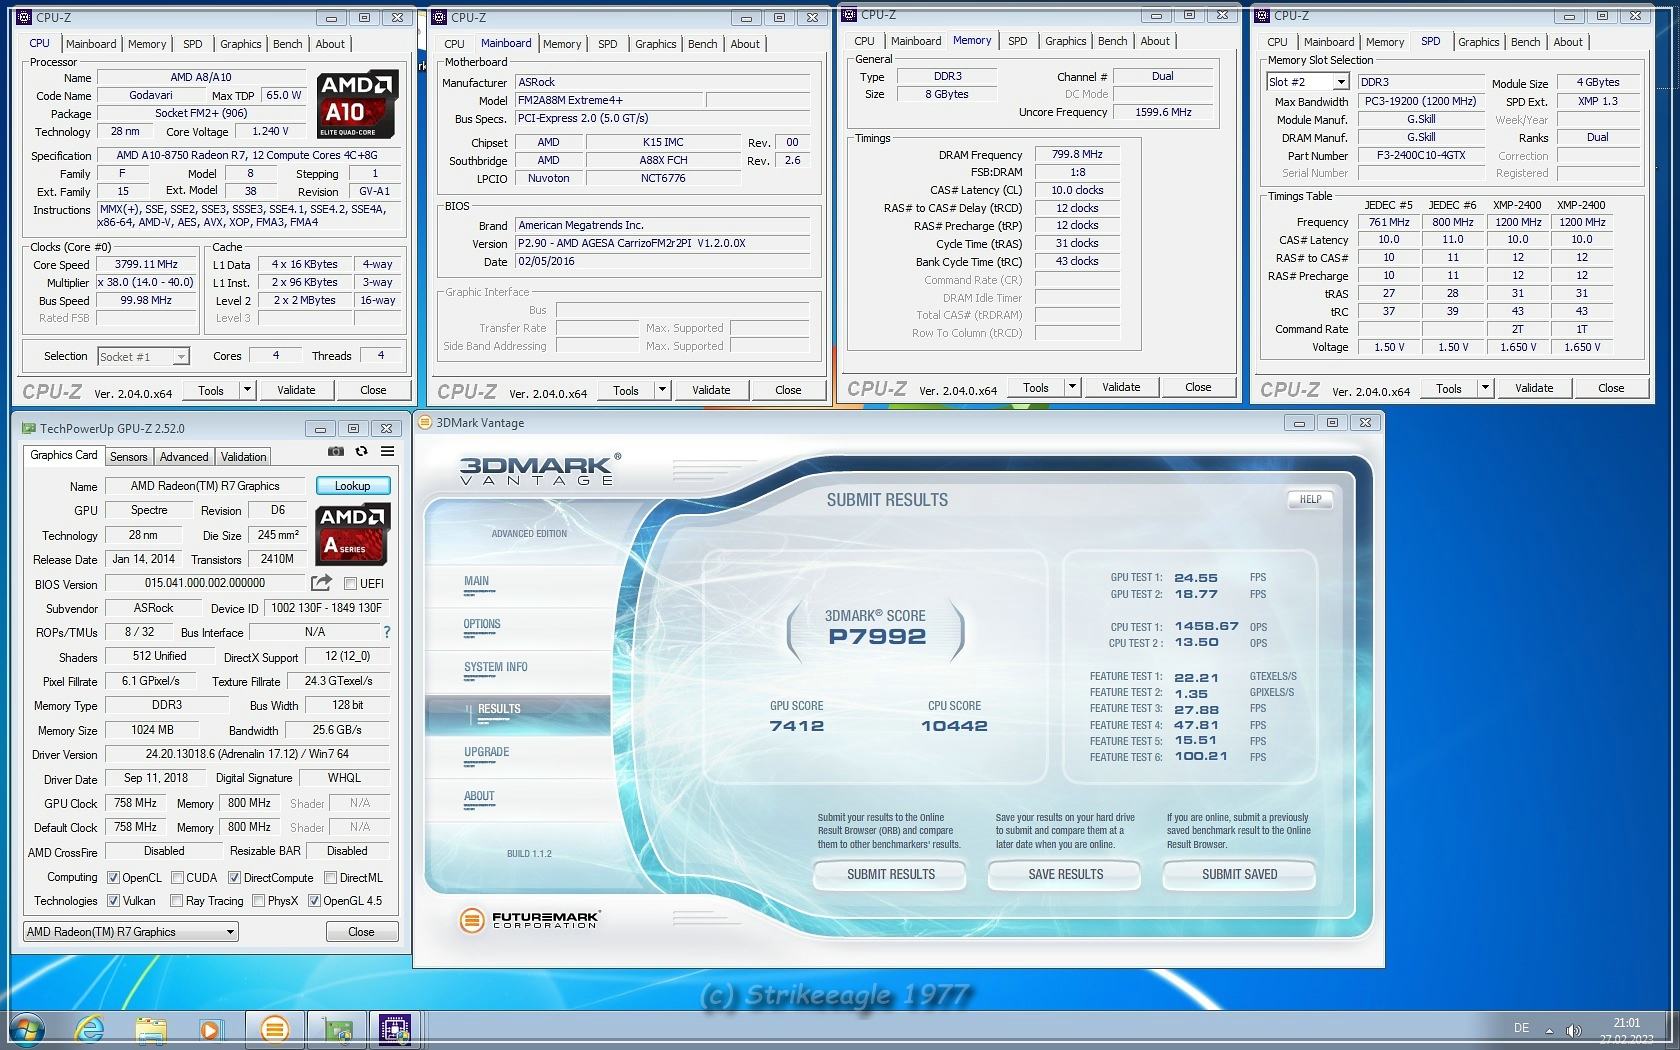Image resolution: width=1680 pixels, height=1050 pixels.
Task: Open Validation tab in GPU-Z
Action: click(x=243, y=456)
